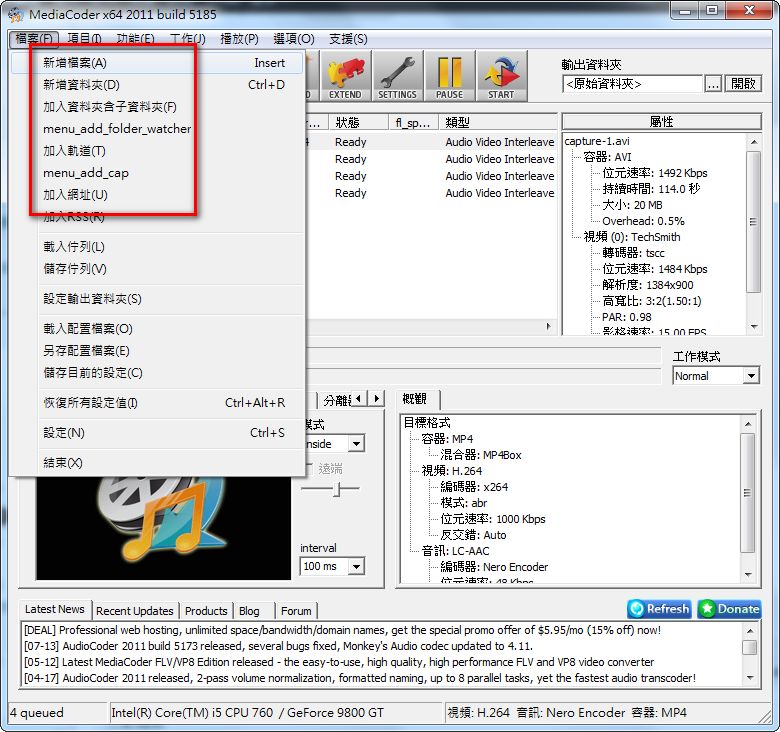Image resolution: width=780 pixels, height=732 pixels.
Task: Click the Refresh news button
Action: [659, 609]
